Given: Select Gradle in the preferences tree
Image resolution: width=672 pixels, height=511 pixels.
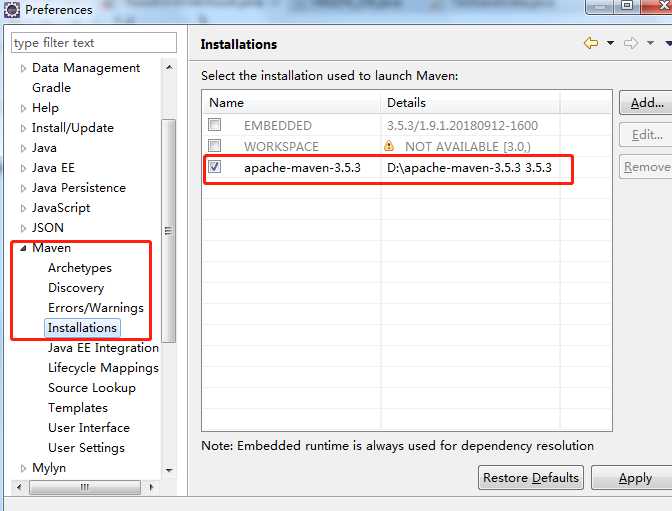Looking at the screenshot, I should [x=51, y=87].
